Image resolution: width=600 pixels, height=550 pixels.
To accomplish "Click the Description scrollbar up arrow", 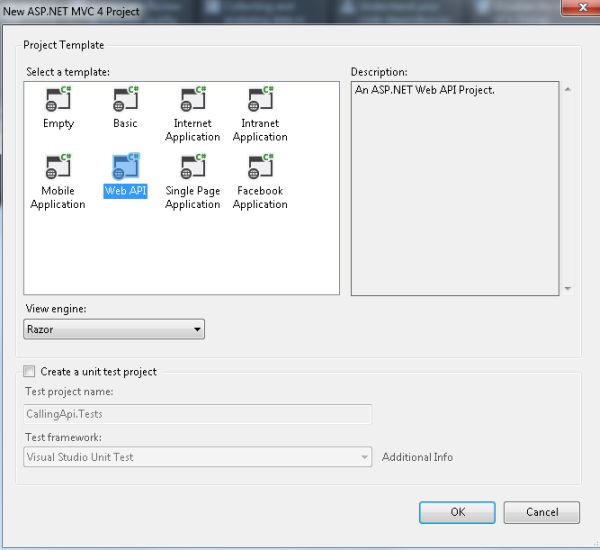I will pos(568,90).
